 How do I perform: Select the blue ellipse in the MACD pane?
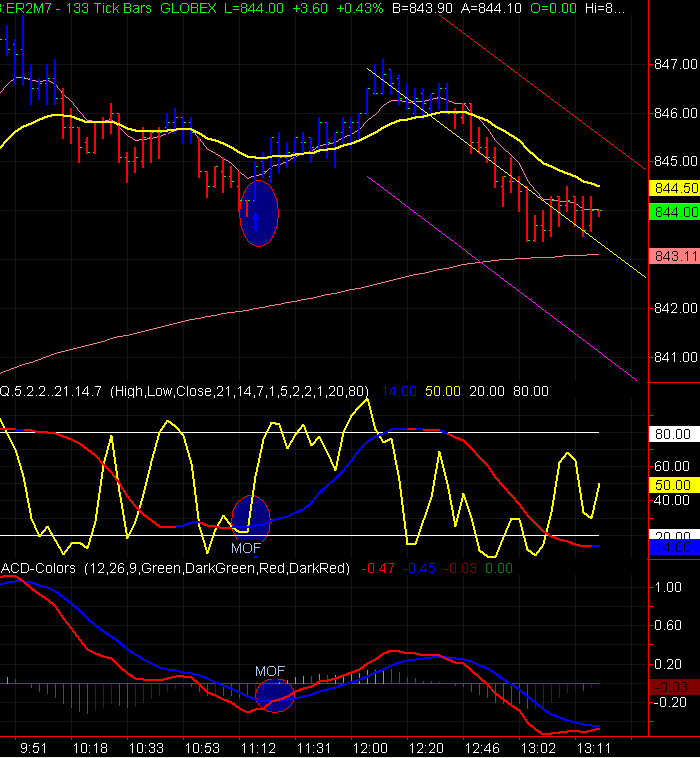(275, 696)
